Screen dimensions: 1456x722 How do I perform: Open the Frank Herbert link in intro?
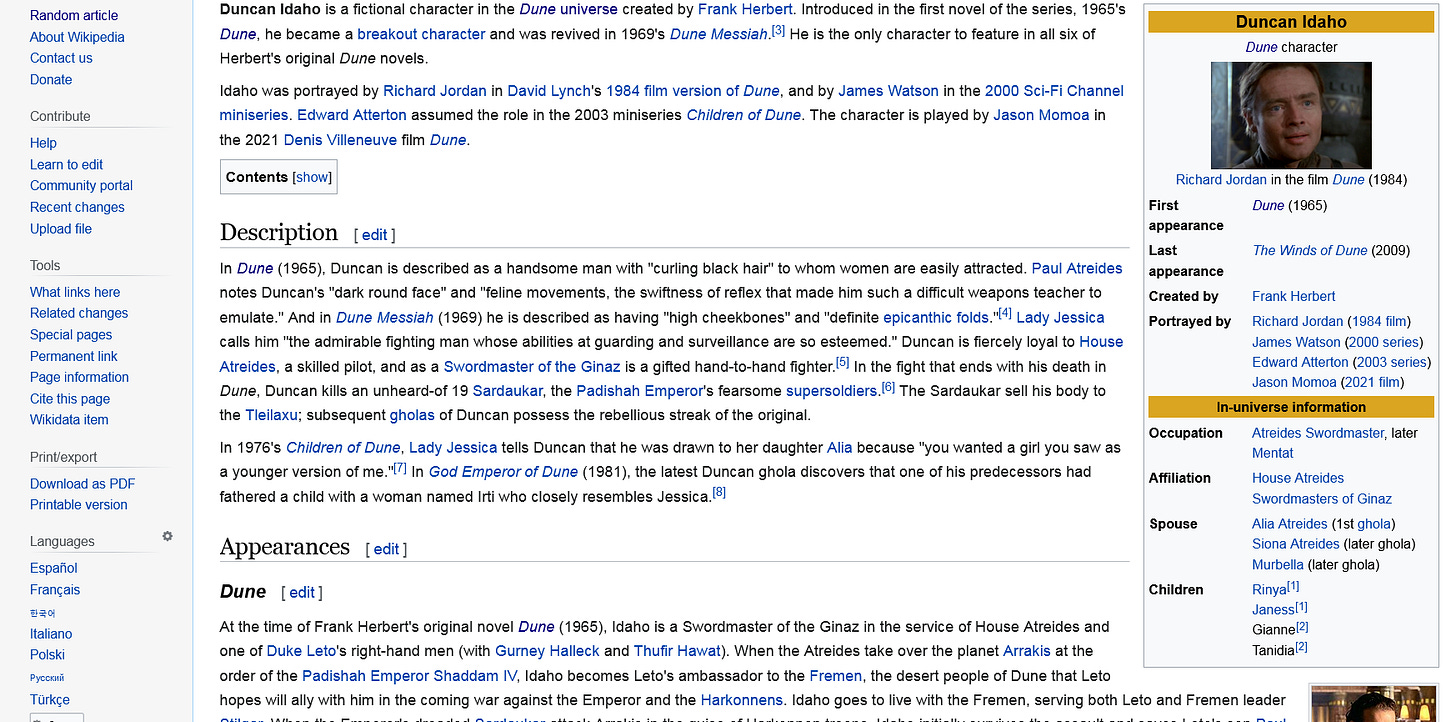pyautogui.click(x=745, y=9)
